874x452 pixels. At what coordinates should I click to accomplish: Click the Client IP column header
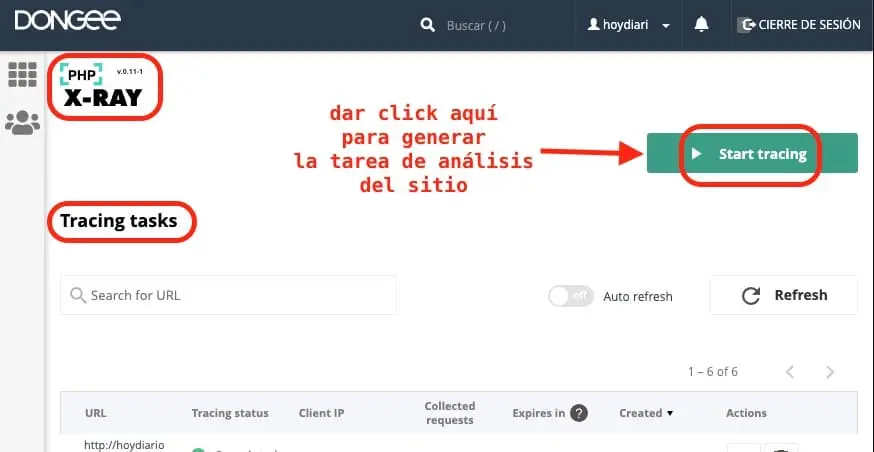(x=321, y=413)
